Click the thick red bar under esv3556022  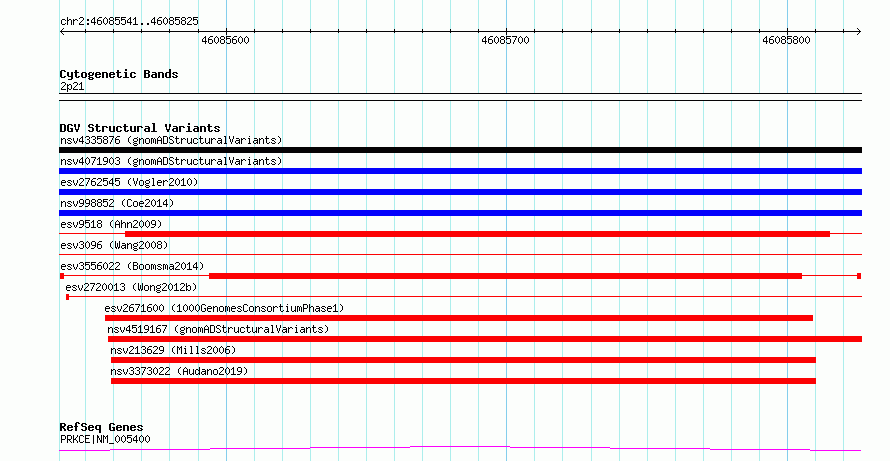click(x=505, y=276)
